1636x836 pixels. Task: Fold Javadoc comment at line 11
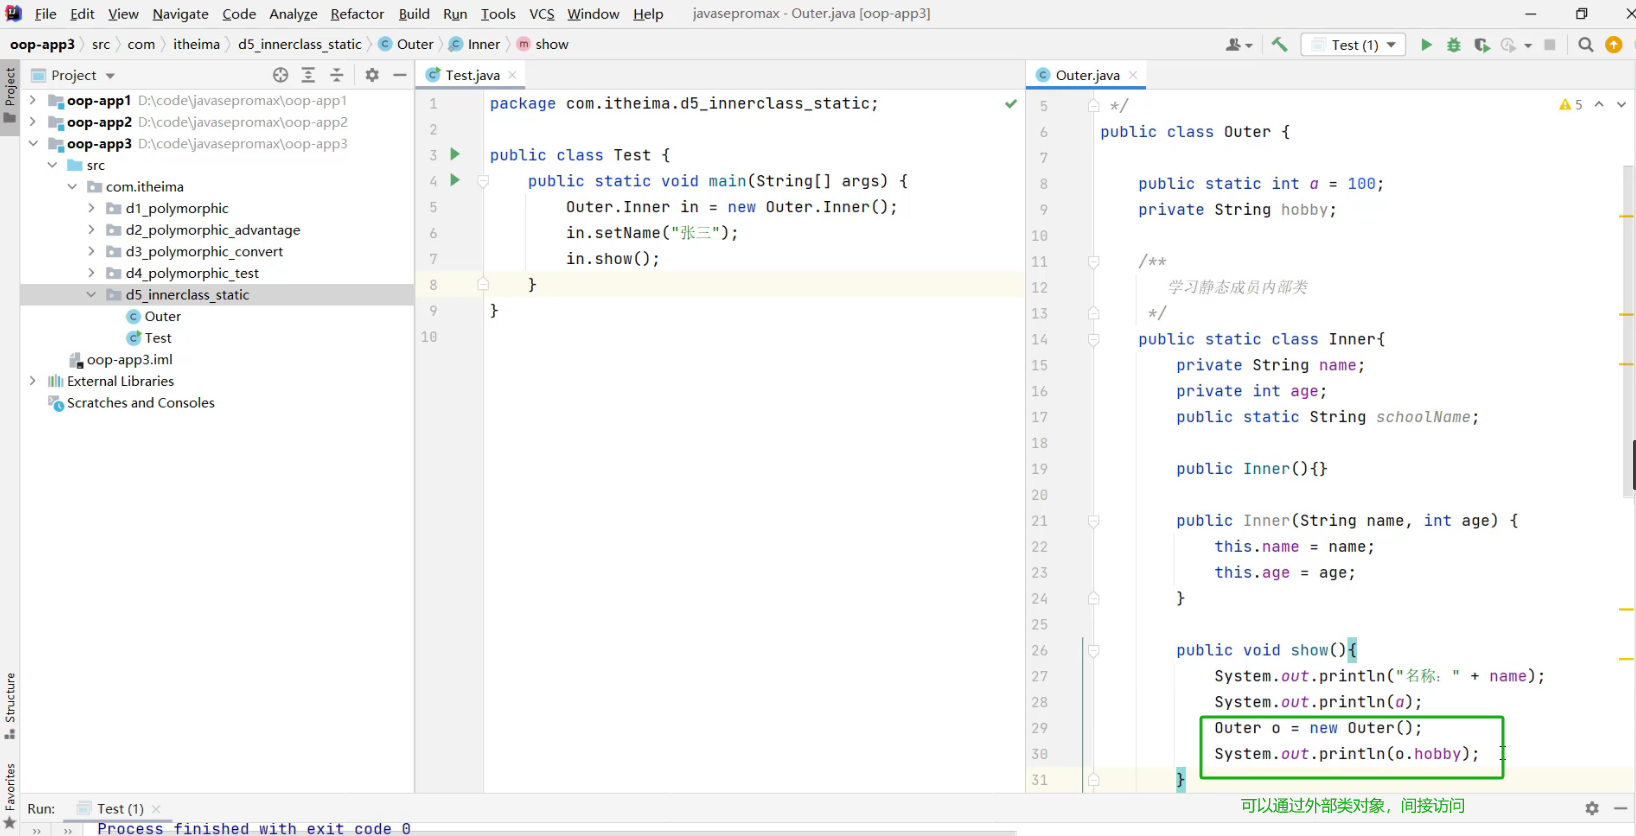1093,262
